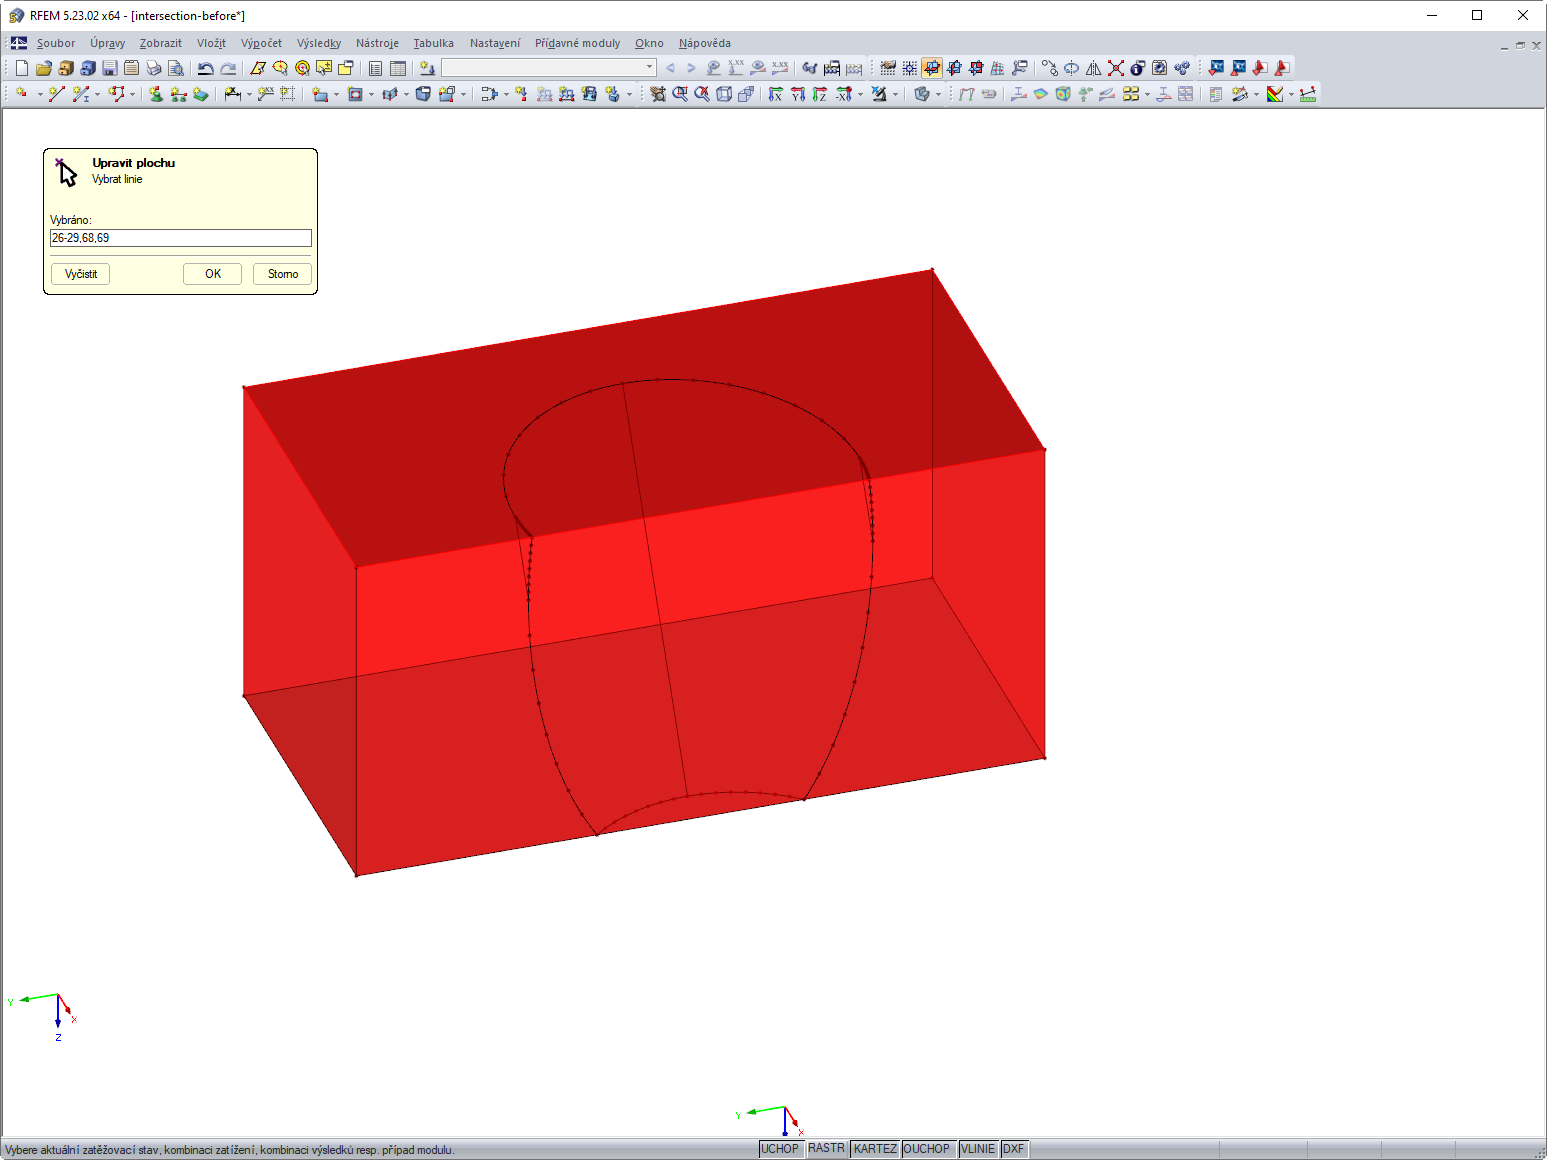
Task: Expand the dimension tool dropdown arrow
Action: (249, 95)
